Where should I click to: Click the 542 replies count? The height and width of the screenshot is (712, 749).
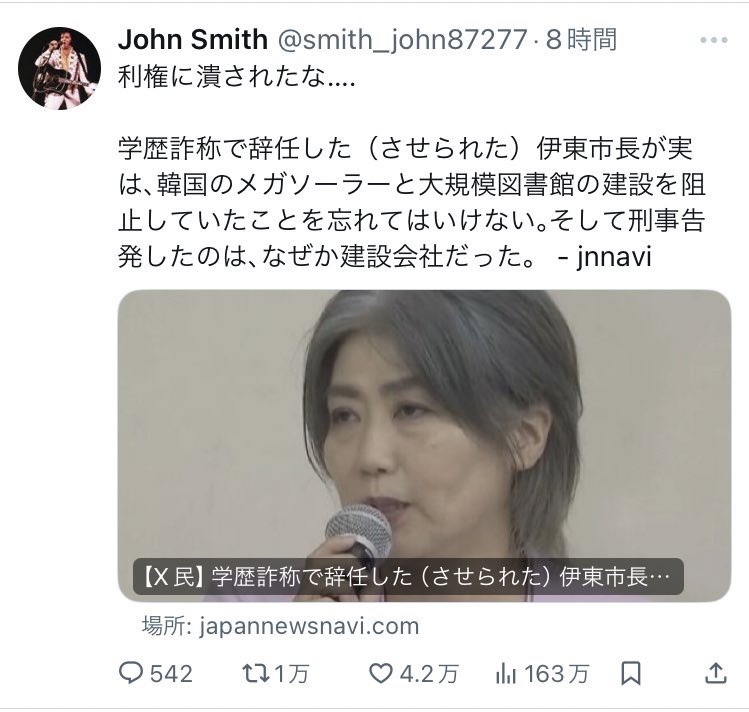pos(171,674)
